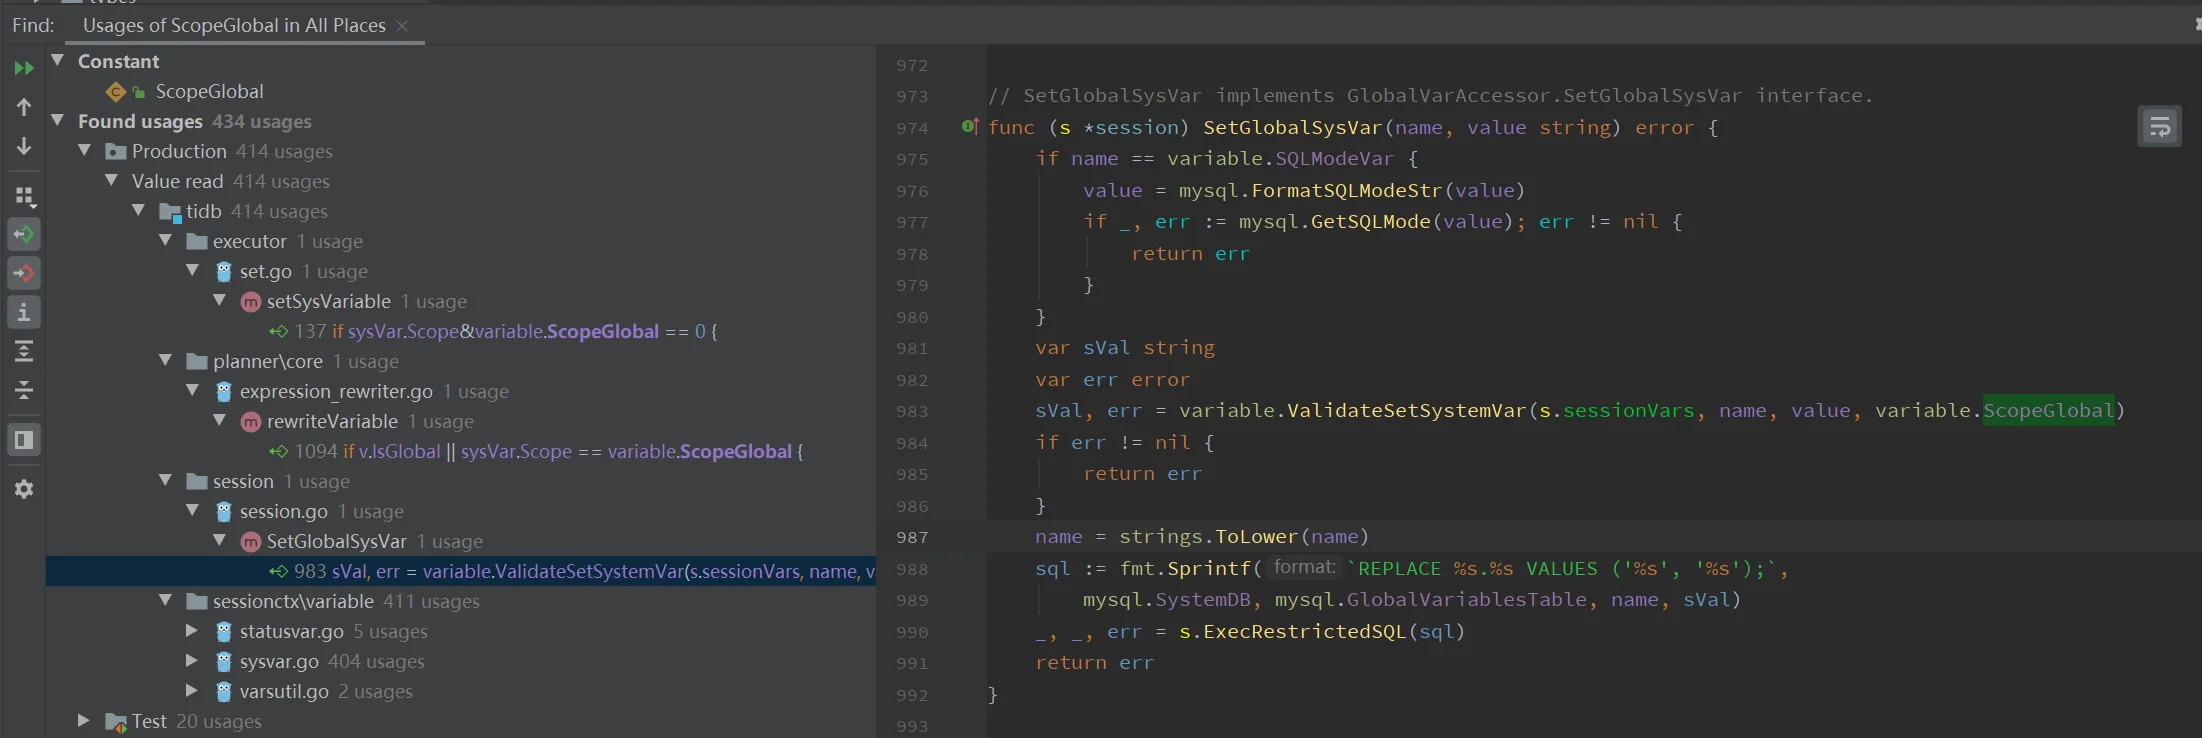Expand the Test 20 usages node
Image resolution: width=2202 pixels, height=738 pixels.
tap(84, 721)
